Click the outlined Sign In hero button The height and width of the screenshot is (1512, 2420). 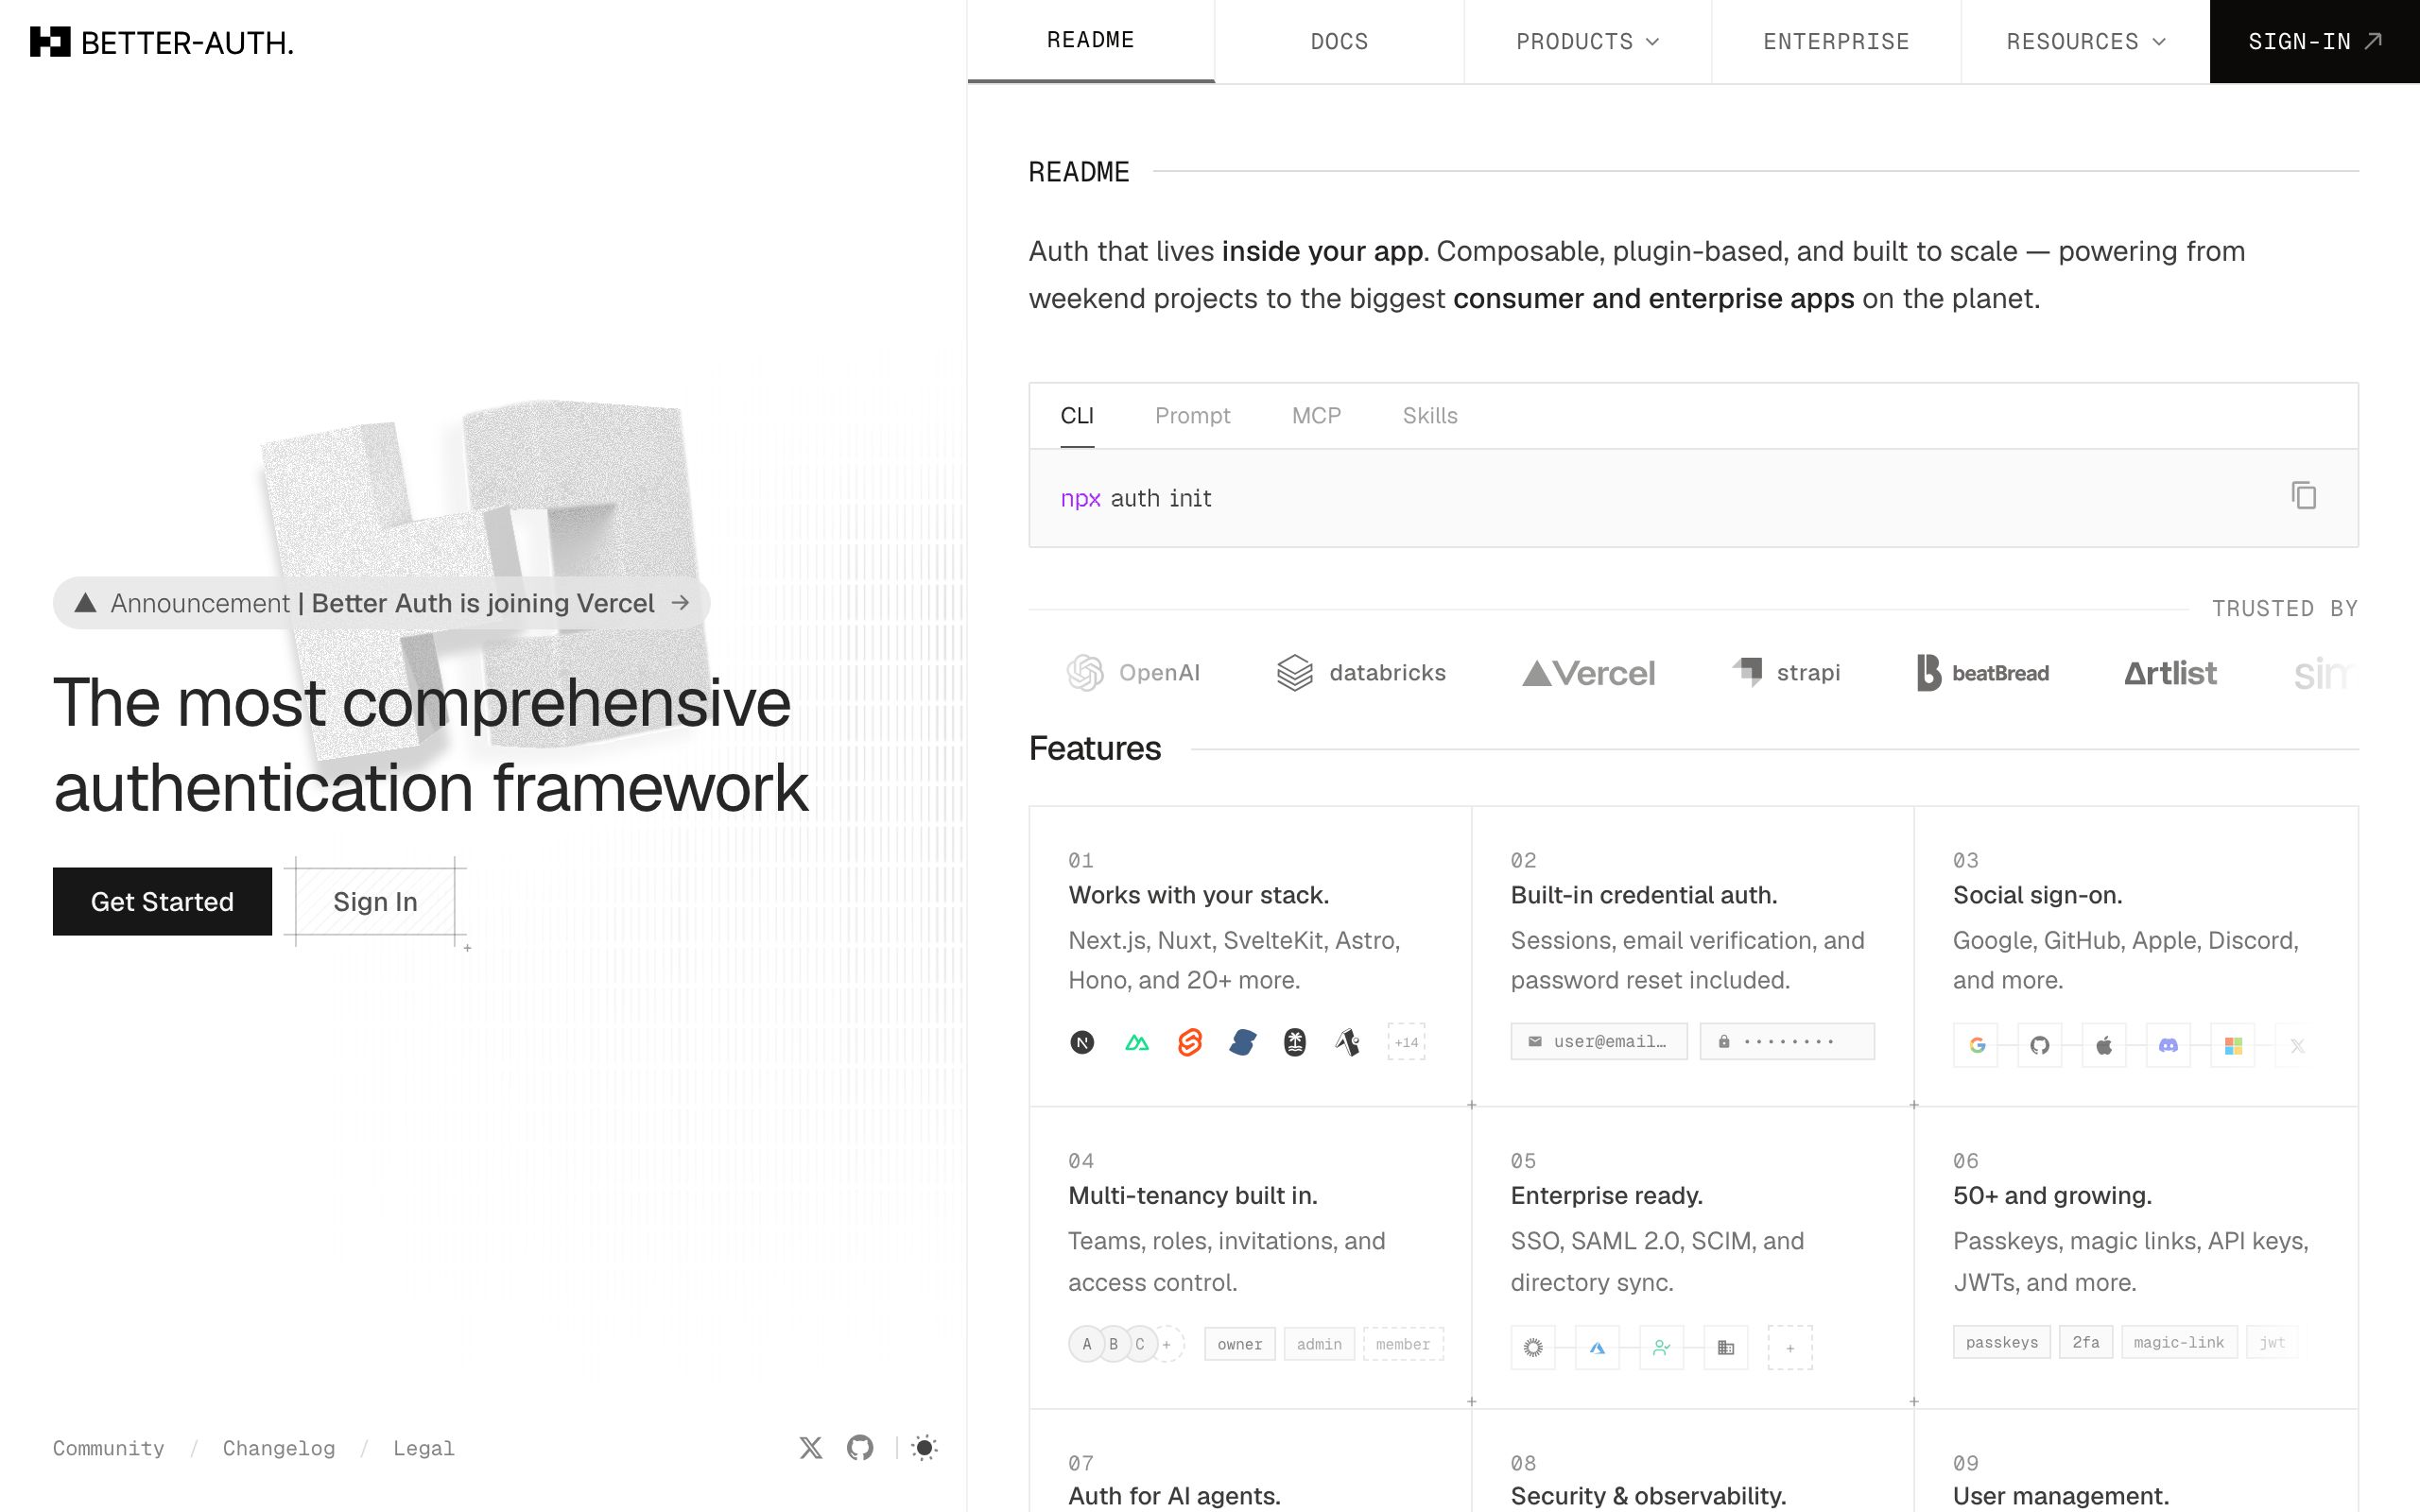[375, 901]
